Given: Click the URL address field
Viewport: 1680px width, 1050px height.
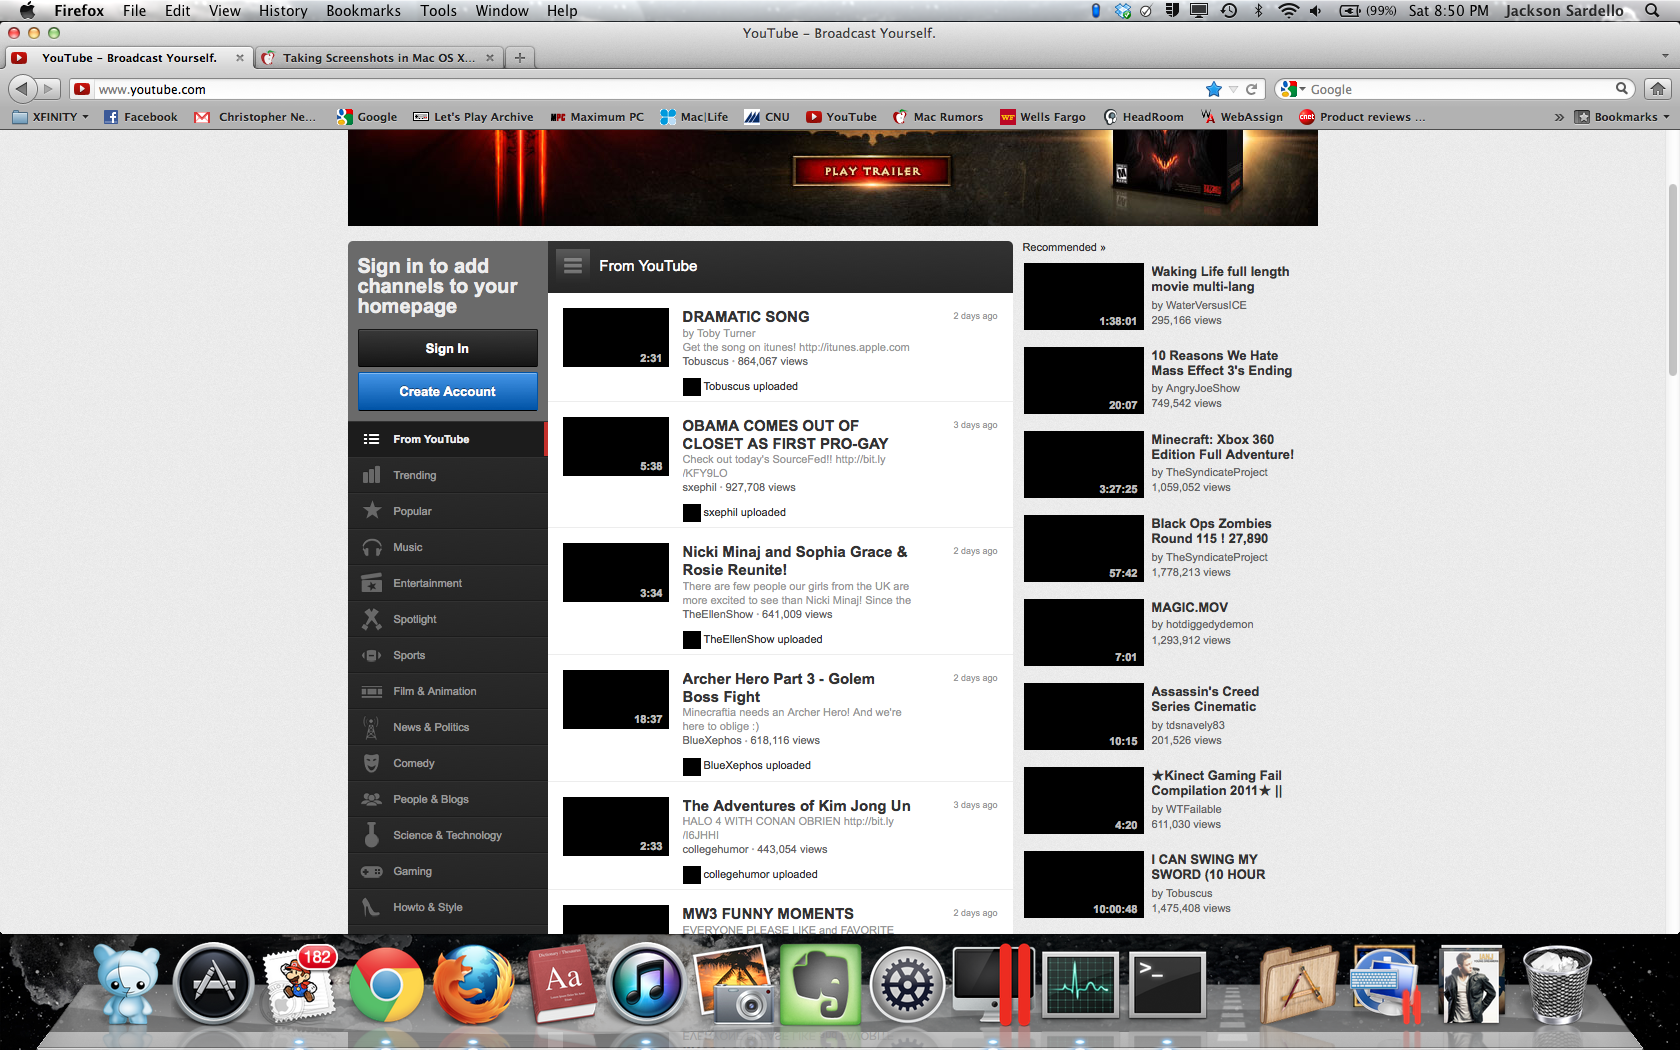Looking at the screenshot, I should 650,89.
